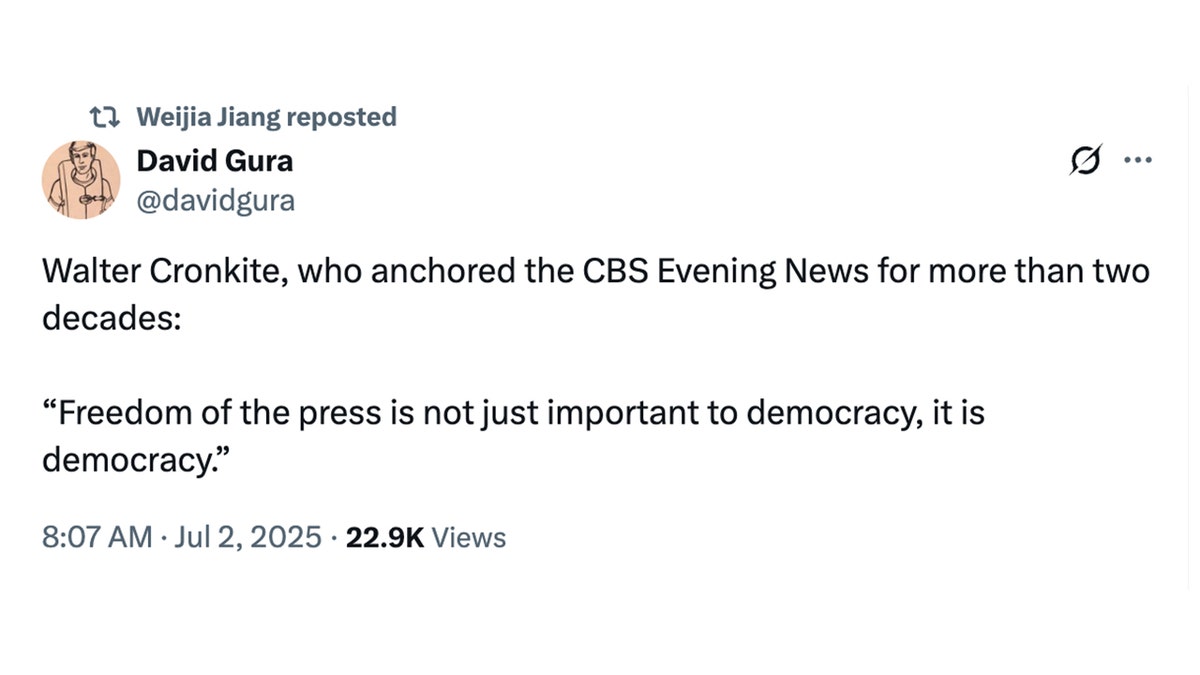This screenshot has height=675, width=1200.
Task: Click David Gura's profile avatar
Action: click(x=80, y=180)
